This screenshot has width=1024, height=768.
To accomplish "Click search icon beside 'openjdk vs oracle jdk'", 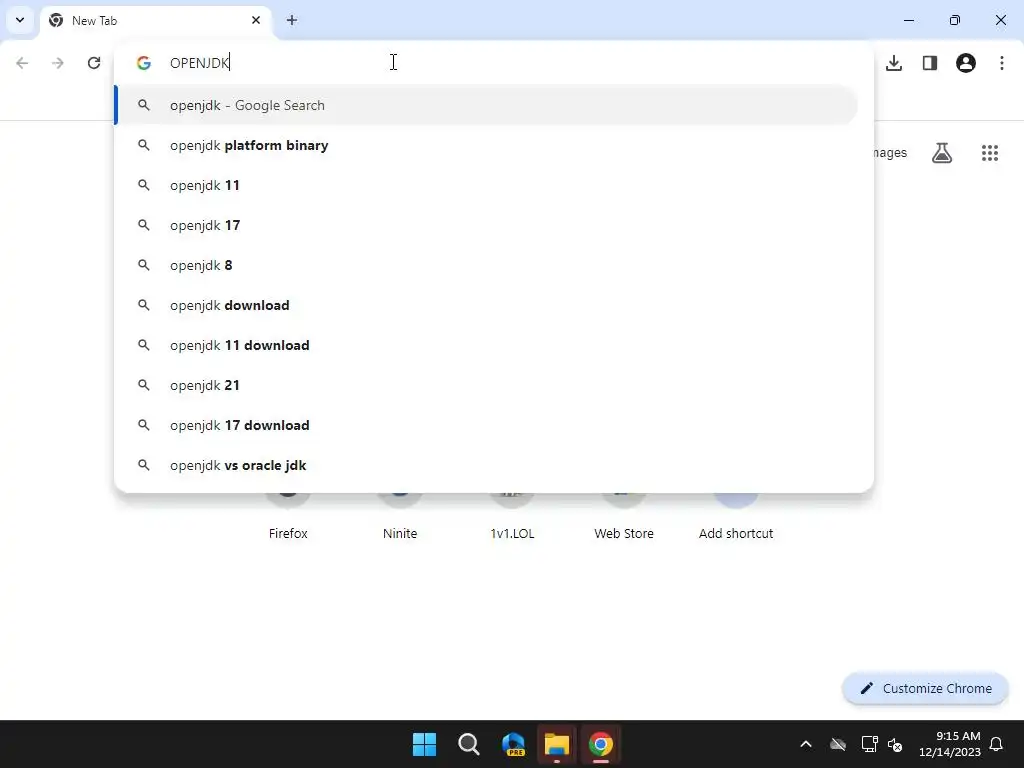I will pyautogui.click(x=144, y=465).
